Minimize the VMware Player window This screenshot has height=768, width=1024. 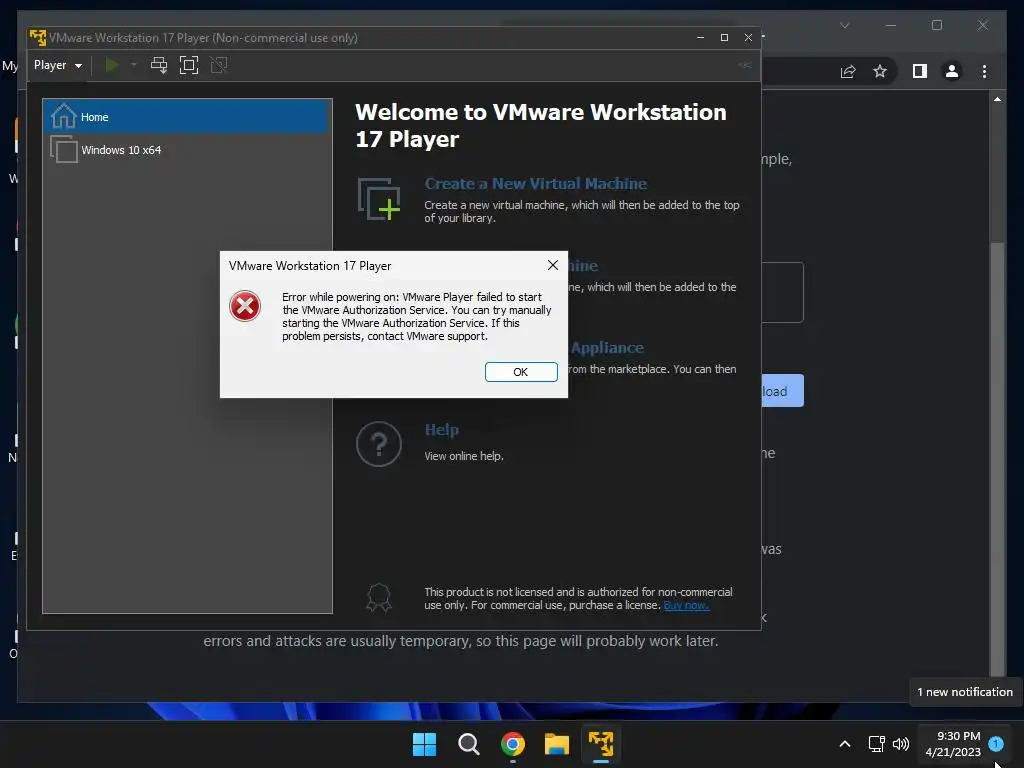[x=700, y=37]
